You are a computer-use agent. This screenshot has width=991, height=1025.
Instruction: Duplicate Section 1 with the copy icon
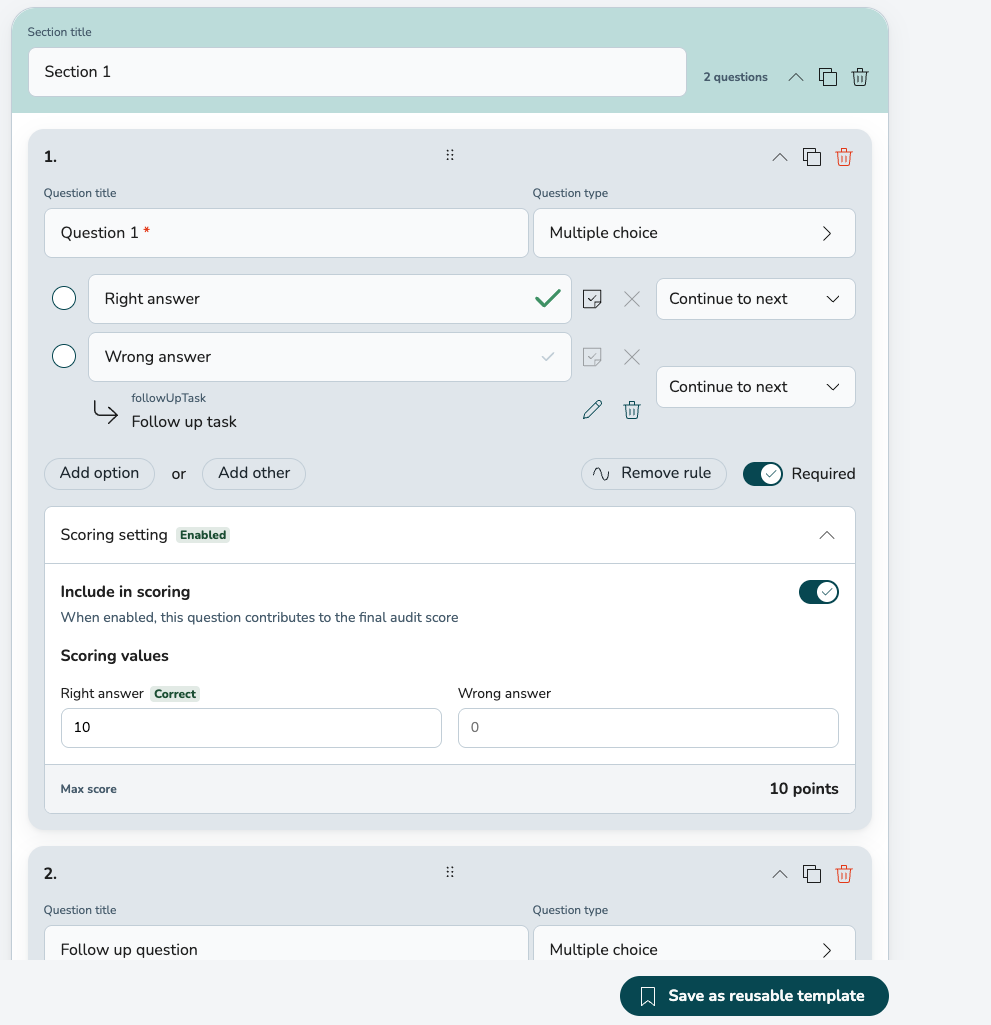(828, 77)
